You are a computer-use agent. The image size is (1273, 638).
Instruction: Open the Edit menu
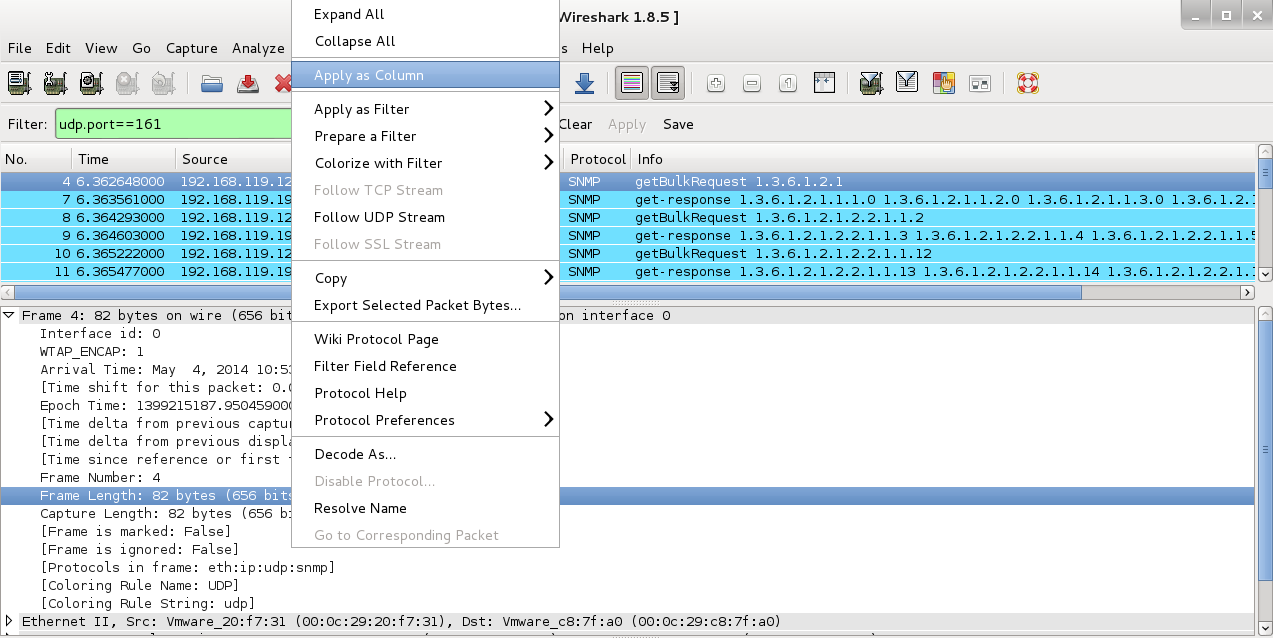pos(58,48)
